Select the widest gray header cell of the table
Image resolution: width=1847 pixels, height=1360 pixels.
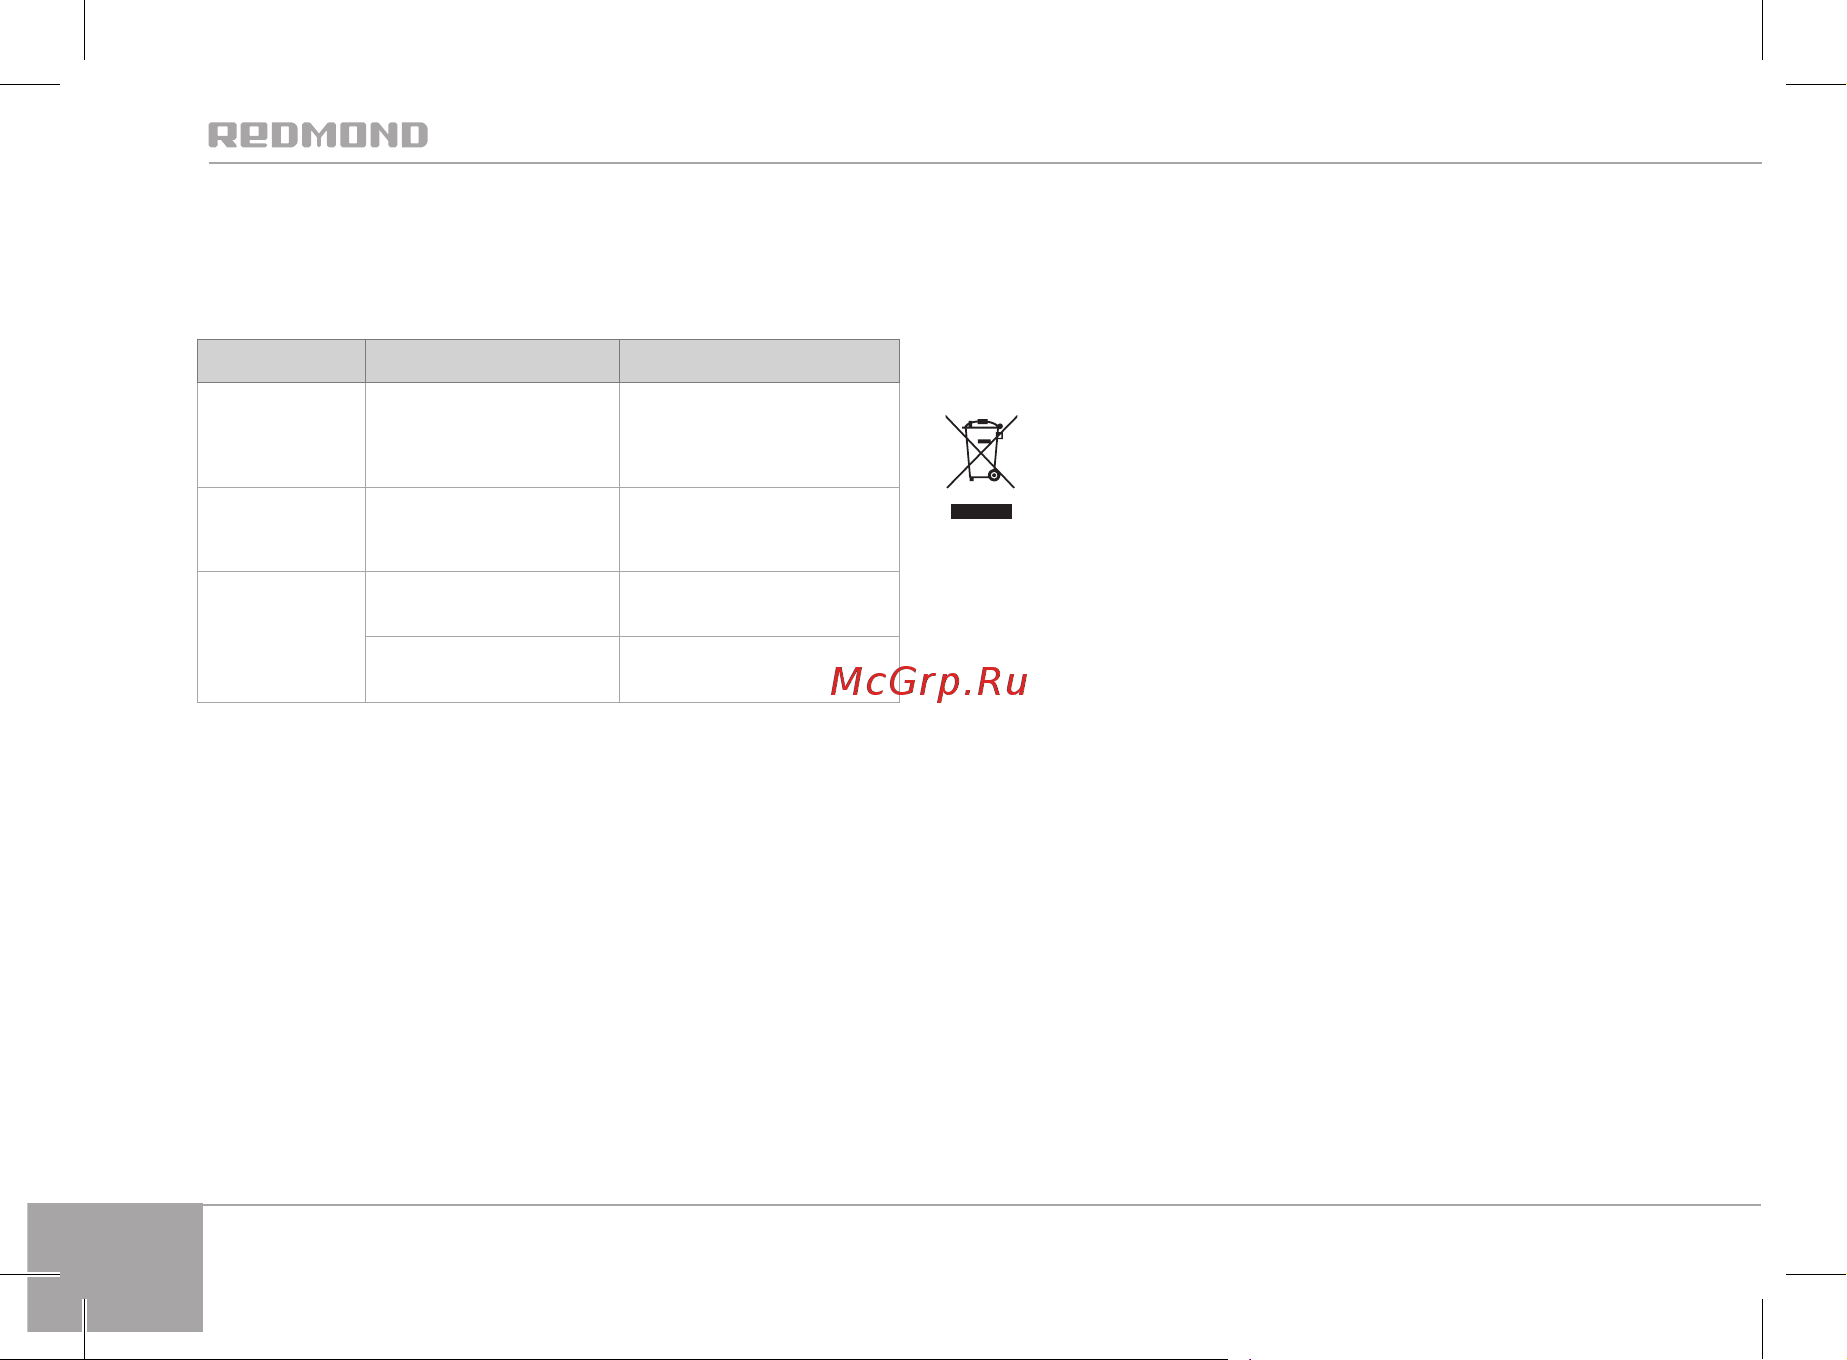click(x=759, y=361)
